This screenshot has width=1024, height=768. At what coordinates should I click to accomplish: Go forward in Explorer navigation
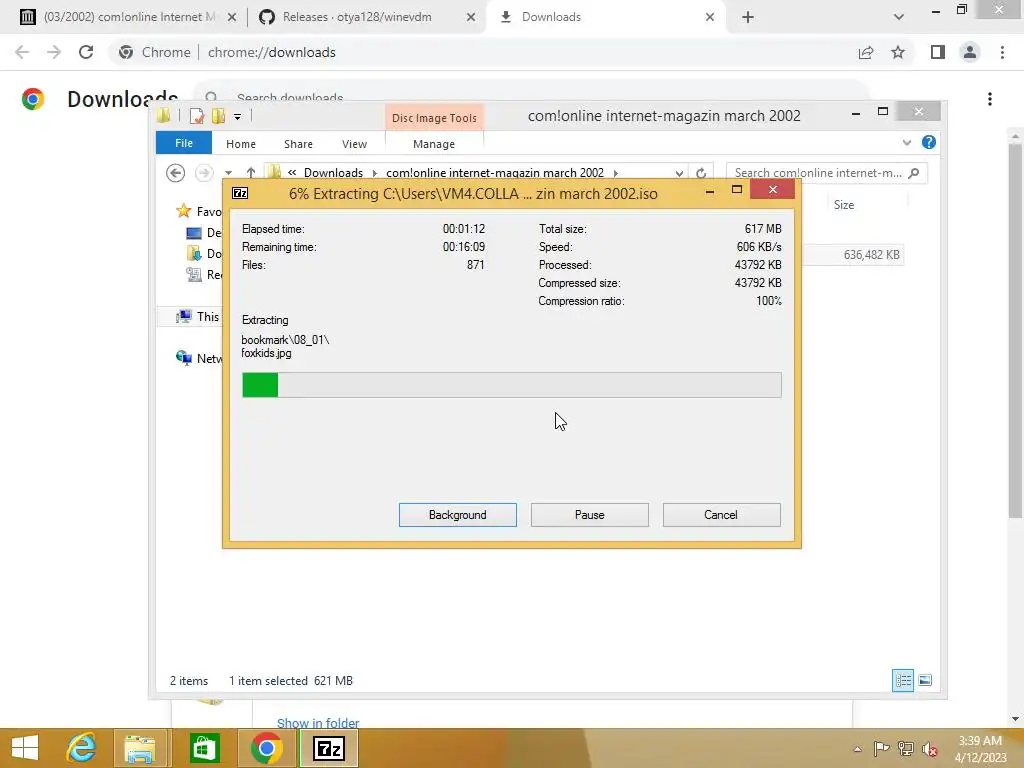204,173
